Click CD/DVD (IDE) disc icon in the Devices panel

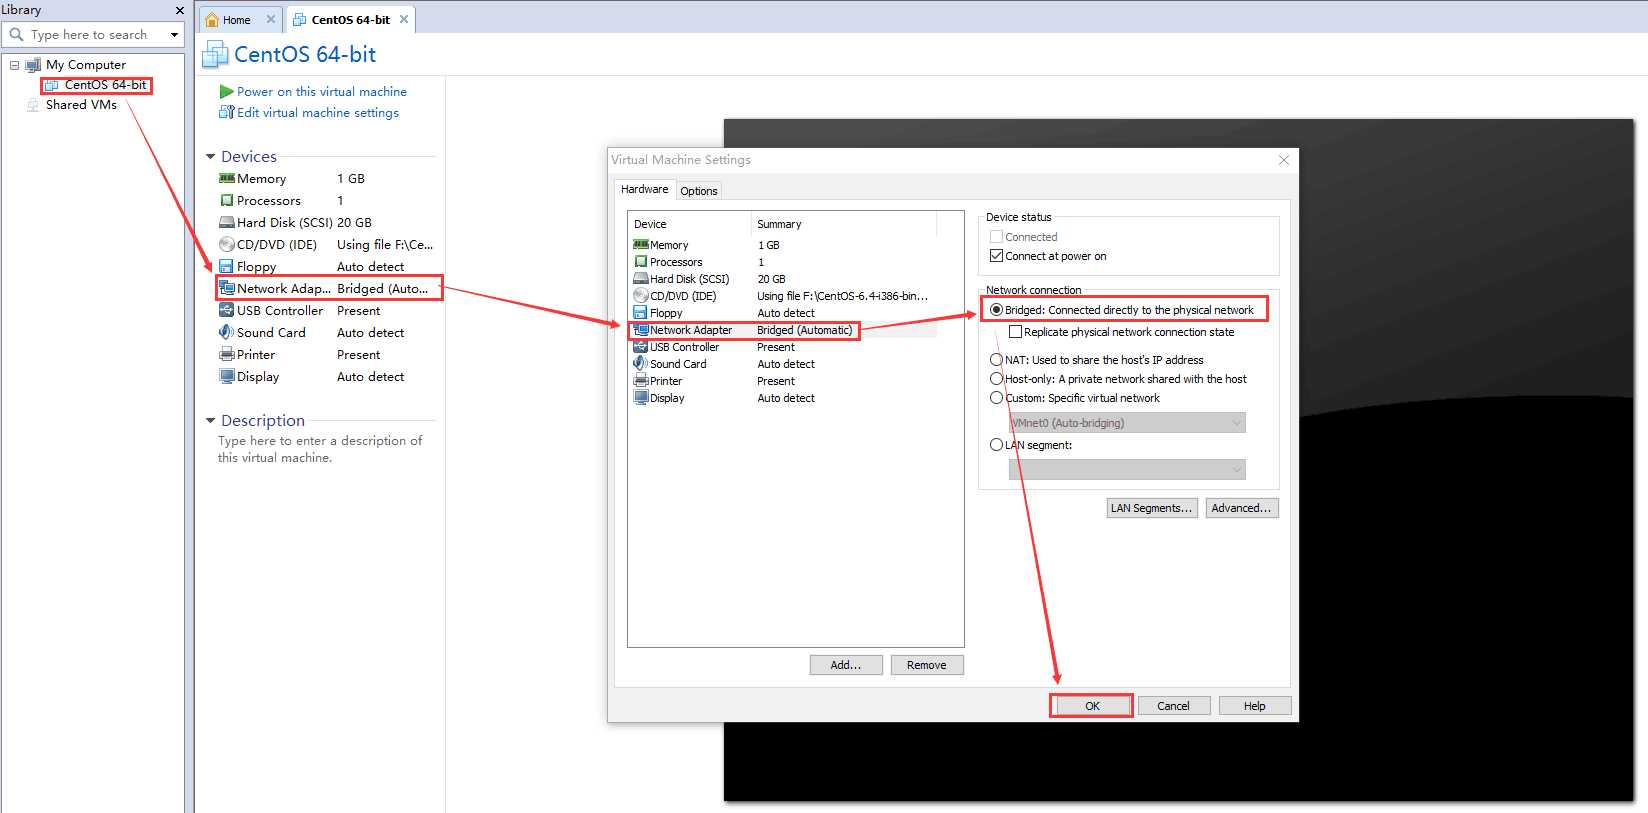[x=227, y=244]
